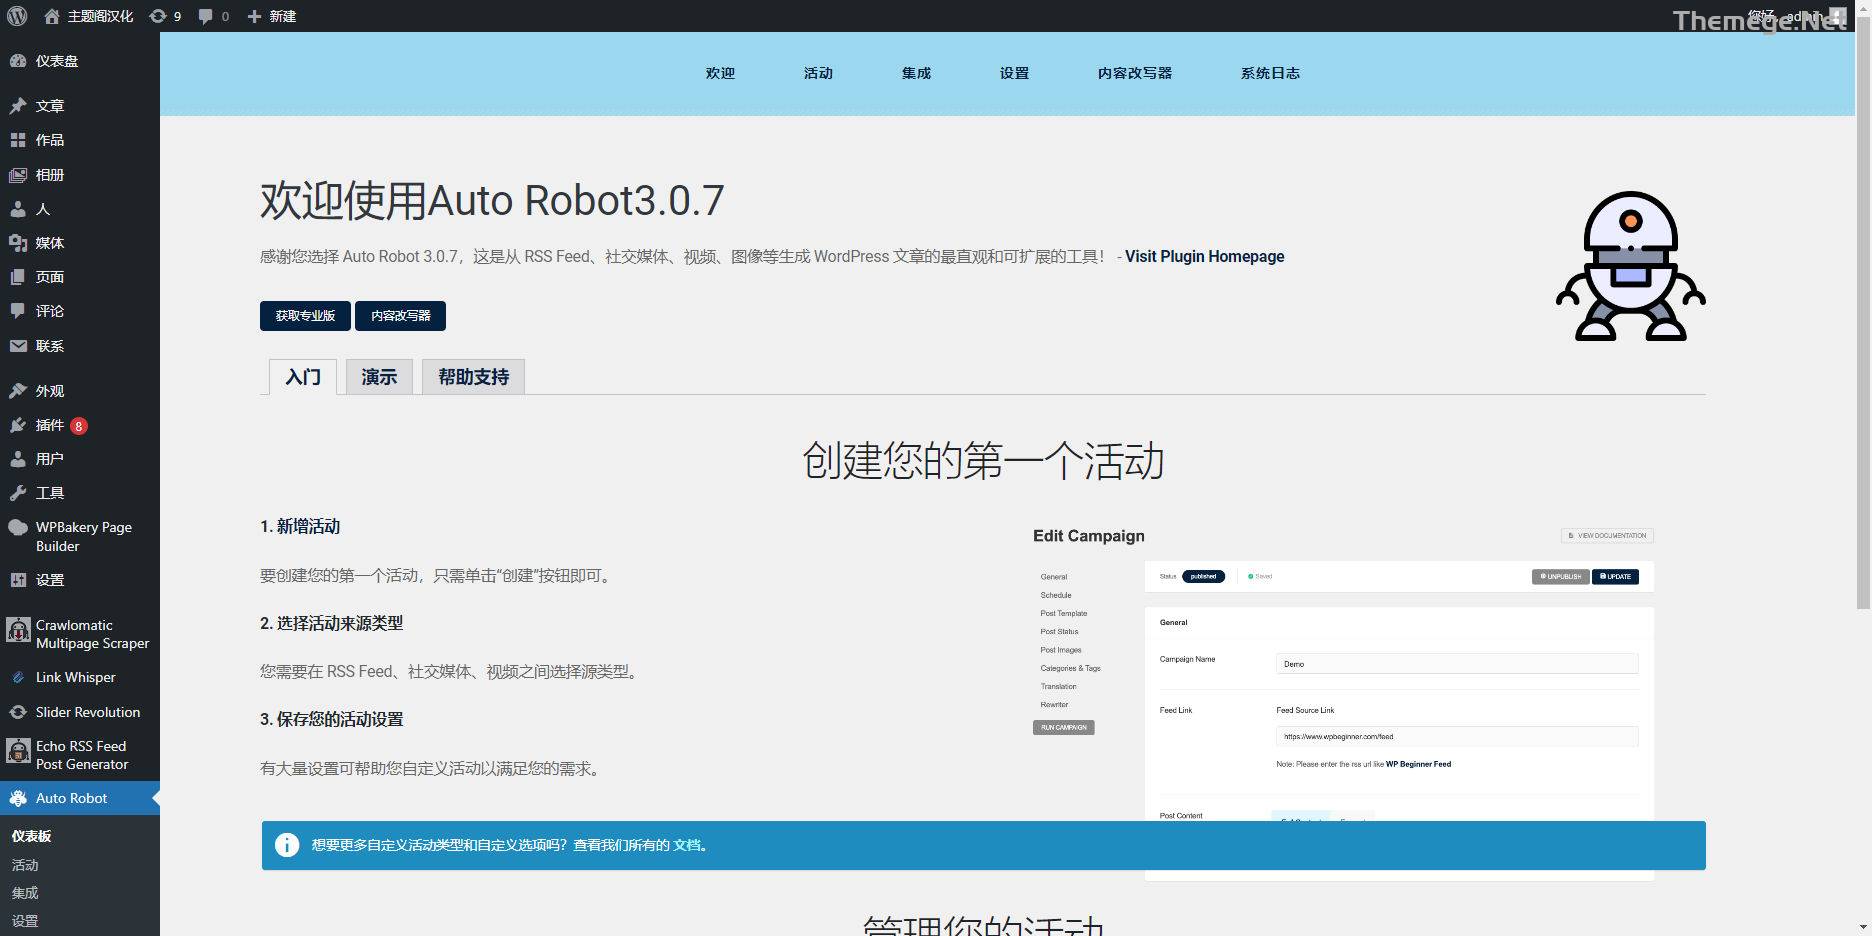
Task: Click the 插件 plug icon
Action: coord(18,425)
